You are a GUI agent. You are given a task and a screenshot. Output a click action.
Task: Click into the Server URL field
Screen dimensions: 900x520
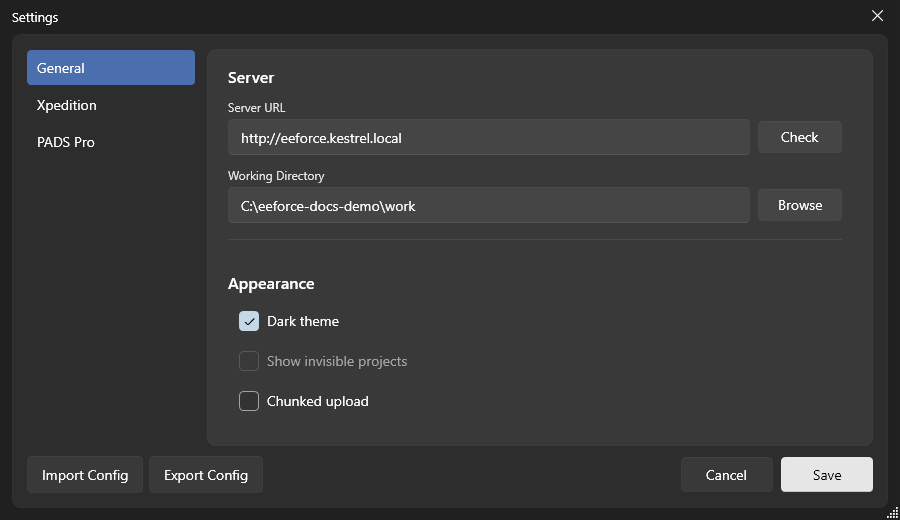click(488, 138)
